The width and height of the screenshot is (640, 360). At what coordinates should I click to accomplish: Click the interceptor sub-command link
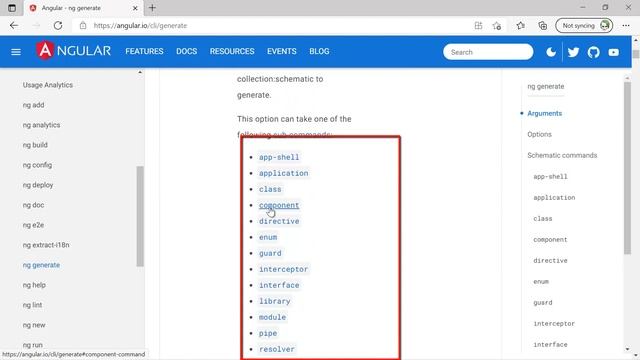[283, 269]
